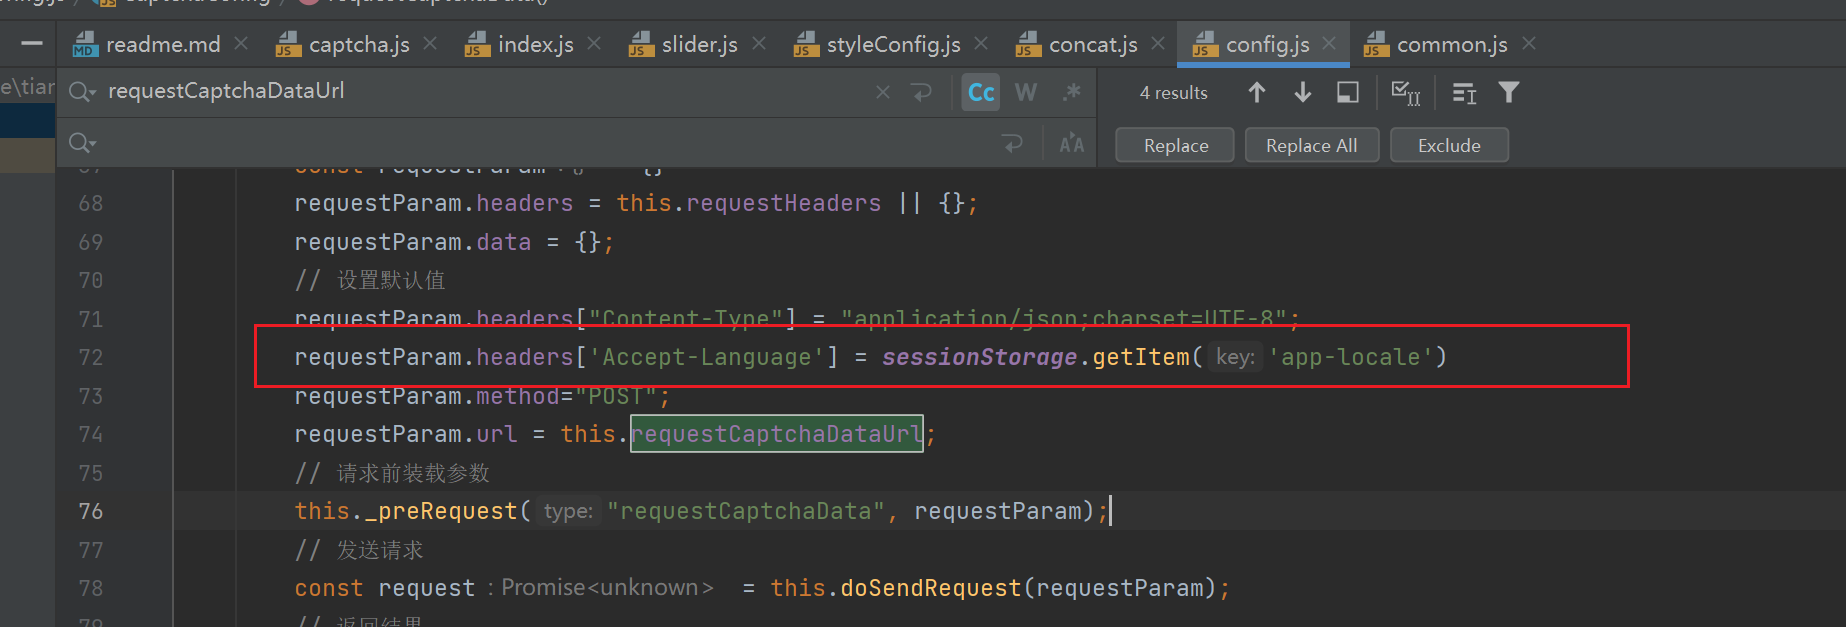The width and height of the screenshot is (1846, 627).
Task: Close the index.js tab
Action: [594, 44]
